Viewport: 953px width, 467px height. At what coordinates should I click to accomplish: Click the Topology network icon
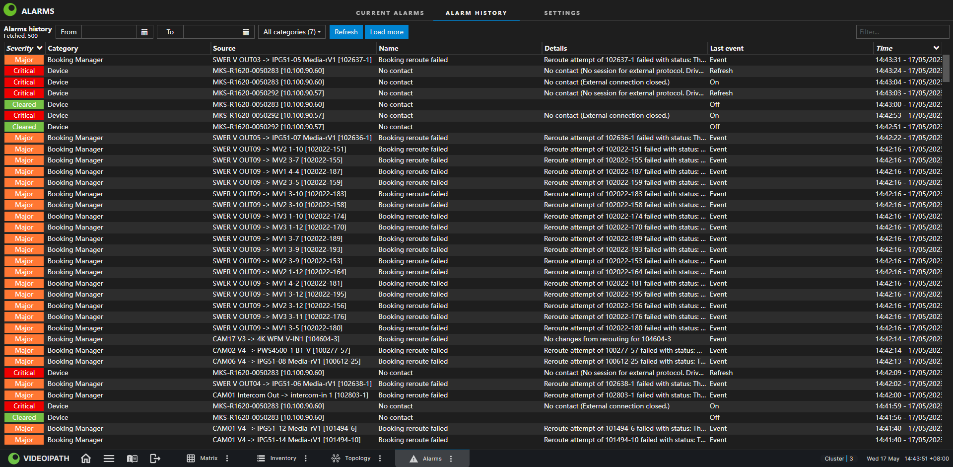tap(335, 458)
